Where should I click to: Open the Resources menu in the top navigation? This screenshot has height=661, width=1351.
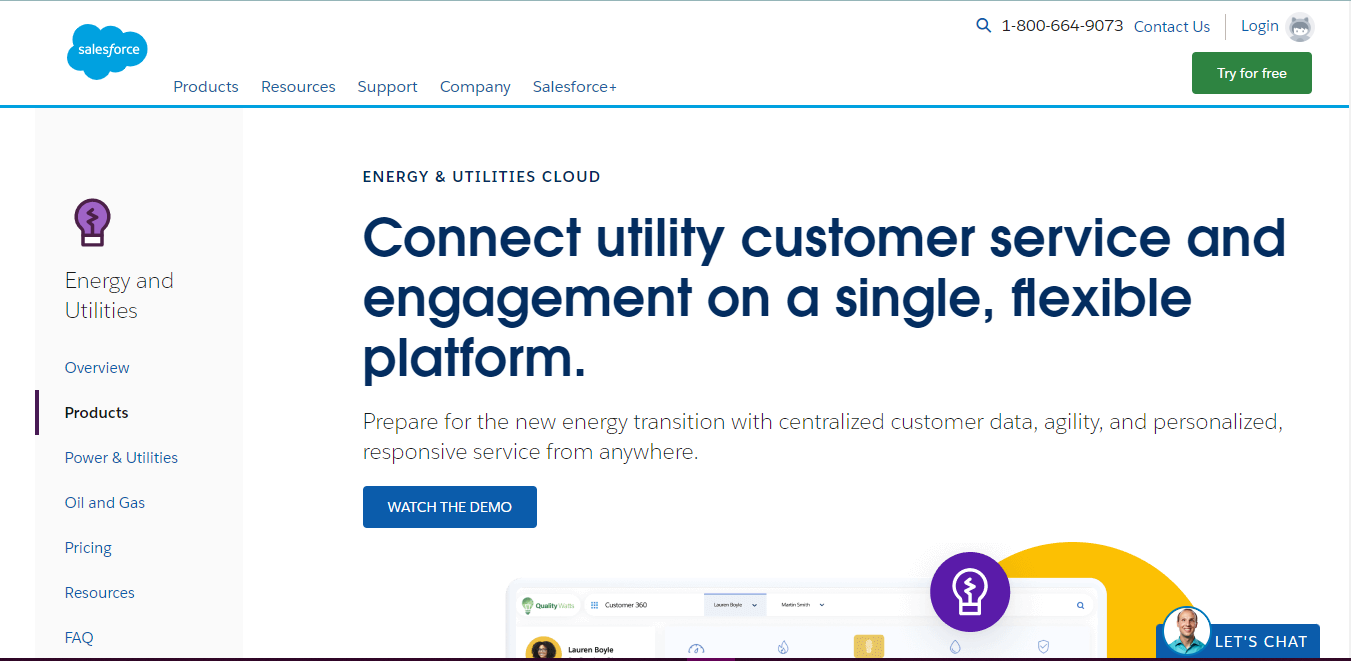pyautogui.click(x=298, y=87)
